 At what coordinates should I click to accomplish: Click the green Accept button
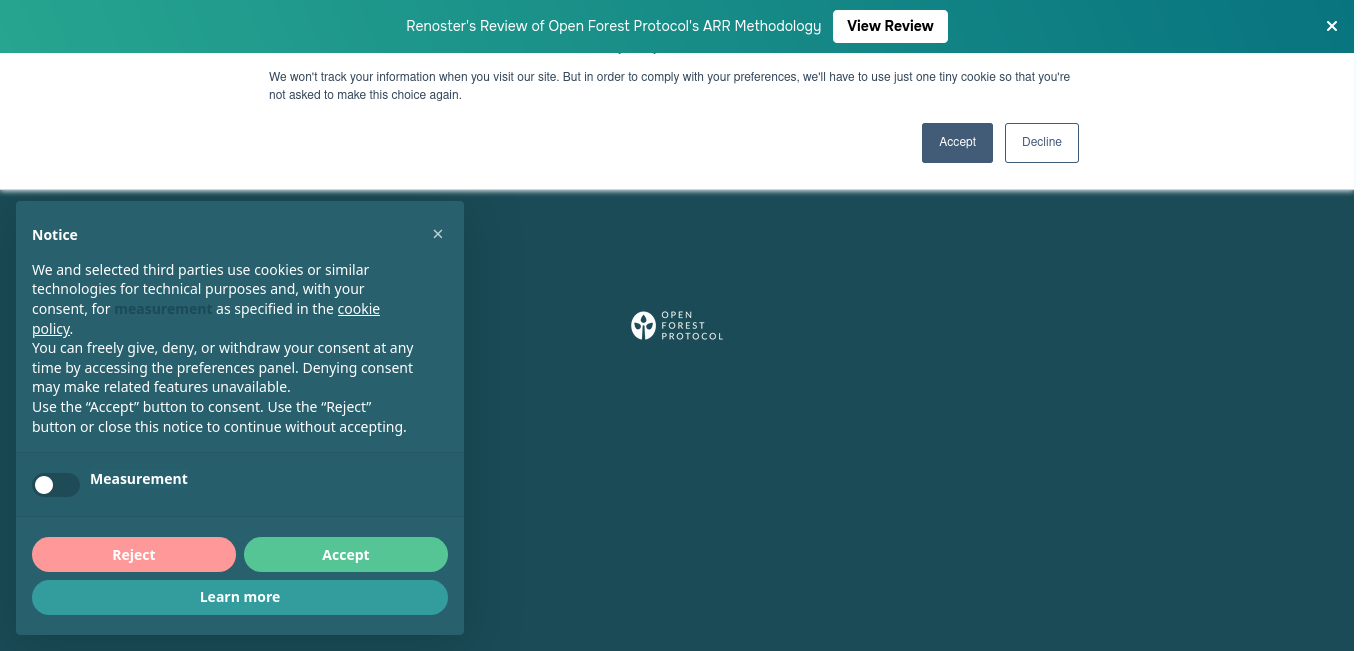(x=346, y=555)
